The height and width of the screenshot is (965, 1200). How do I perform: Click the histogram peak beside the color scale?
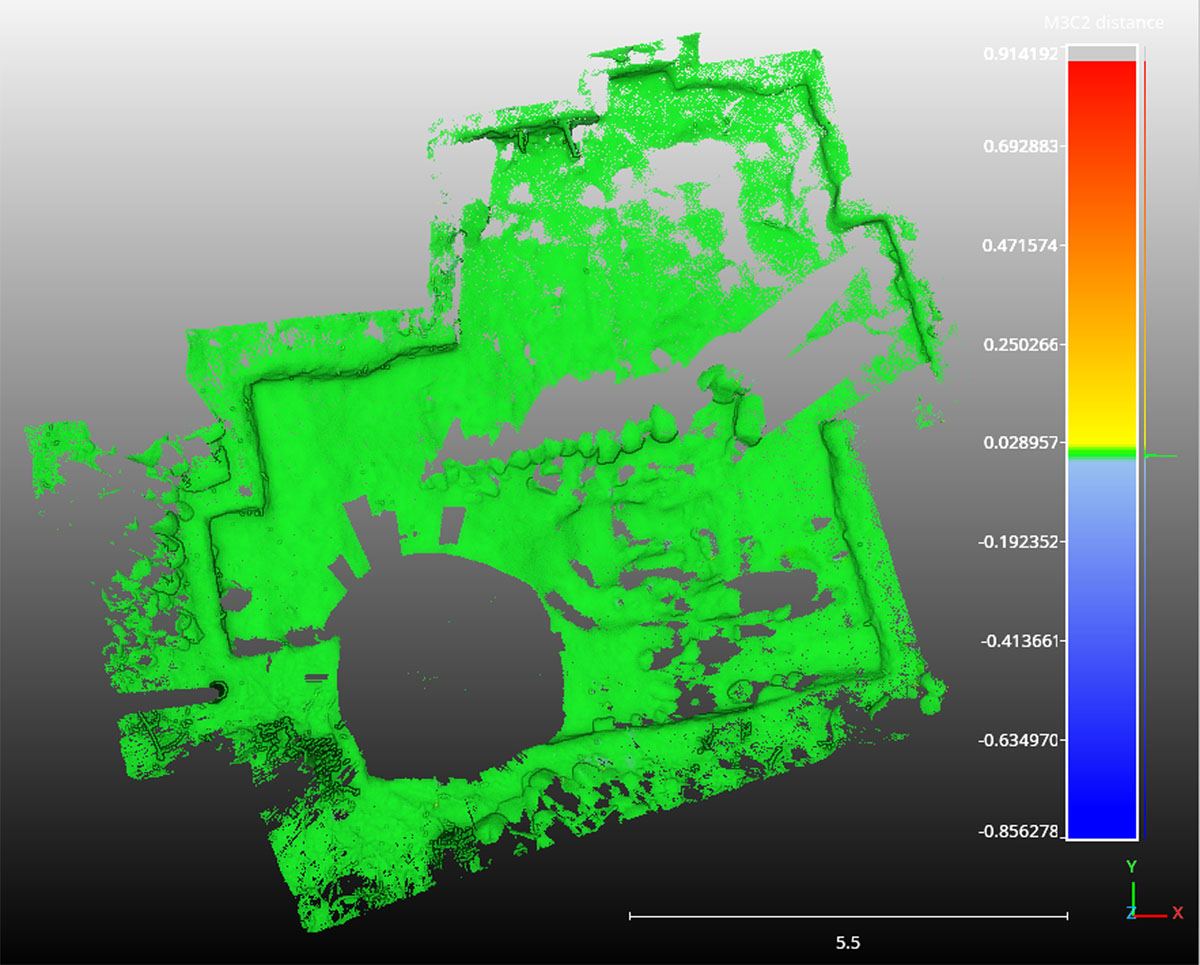pos(1160,456)
